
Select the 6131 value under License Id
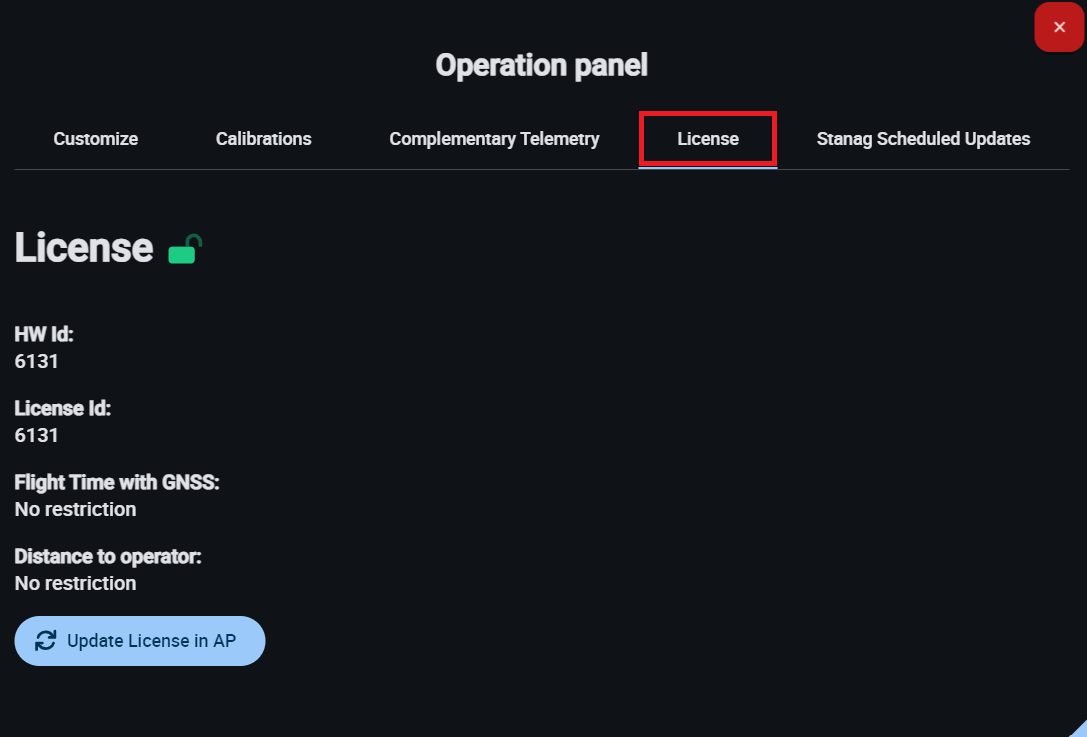tap(37, 435)
